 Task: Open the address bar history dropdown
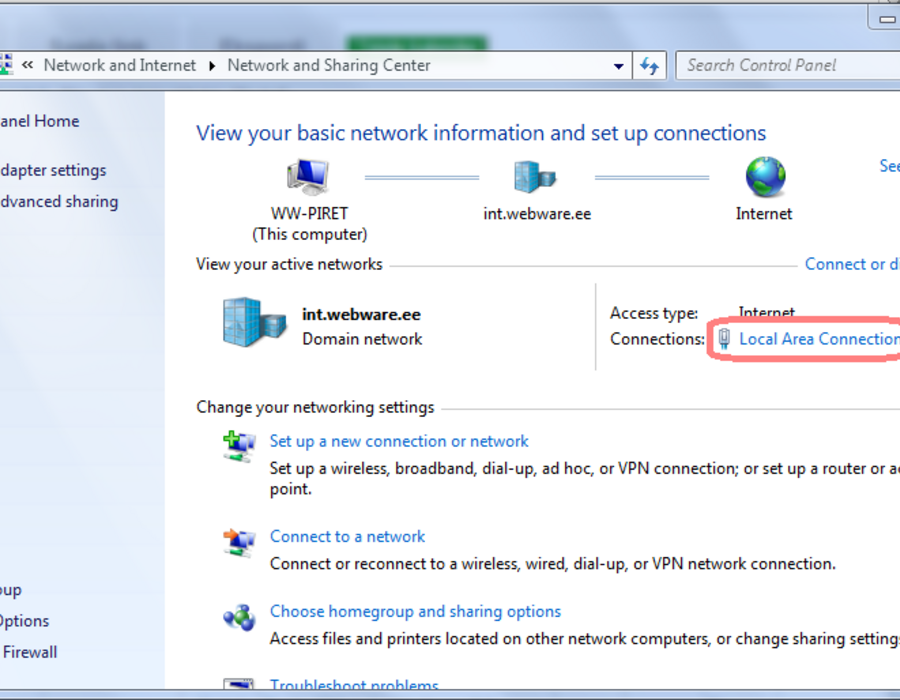point(618,65)
